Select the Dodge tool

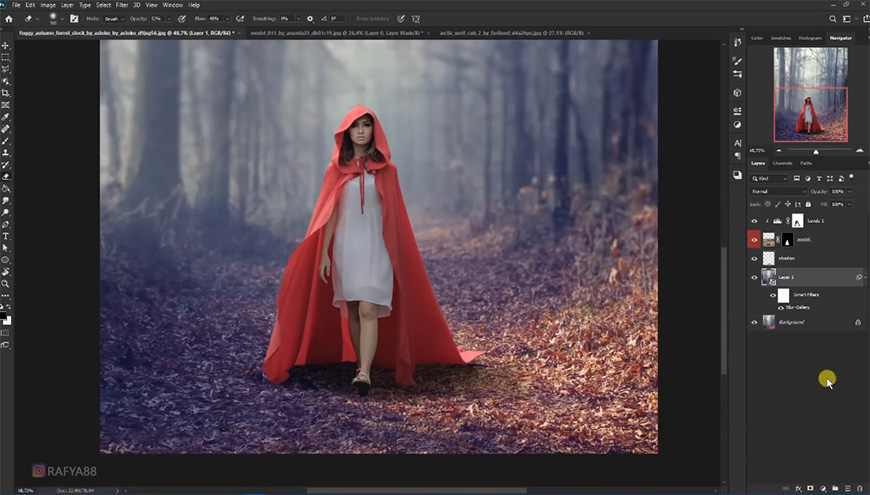(6, 213)
